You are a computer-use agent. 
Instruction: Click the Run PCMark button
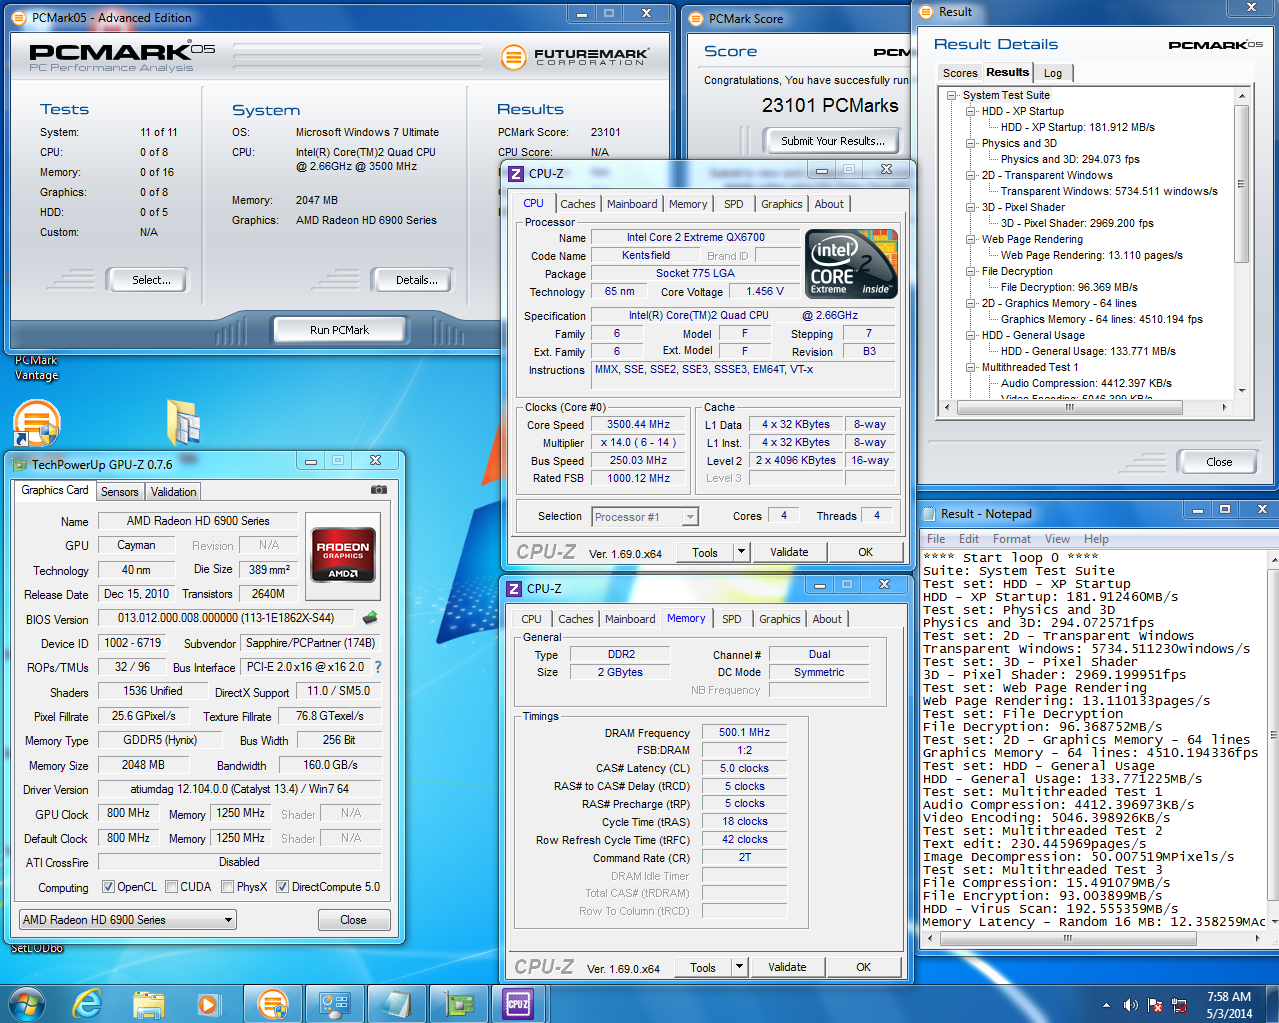pyautogui.click(x=339, y=330)
